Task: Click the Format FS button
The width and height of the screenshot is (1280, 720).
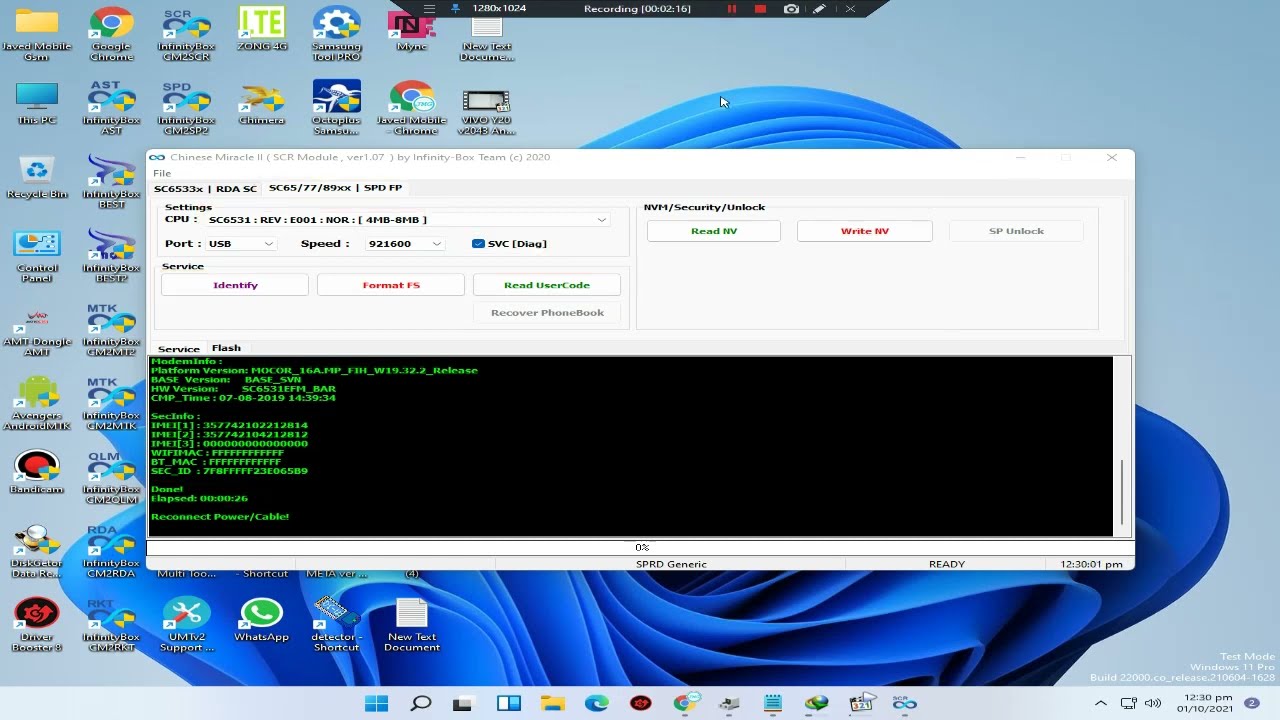Action: pos(391,285)
